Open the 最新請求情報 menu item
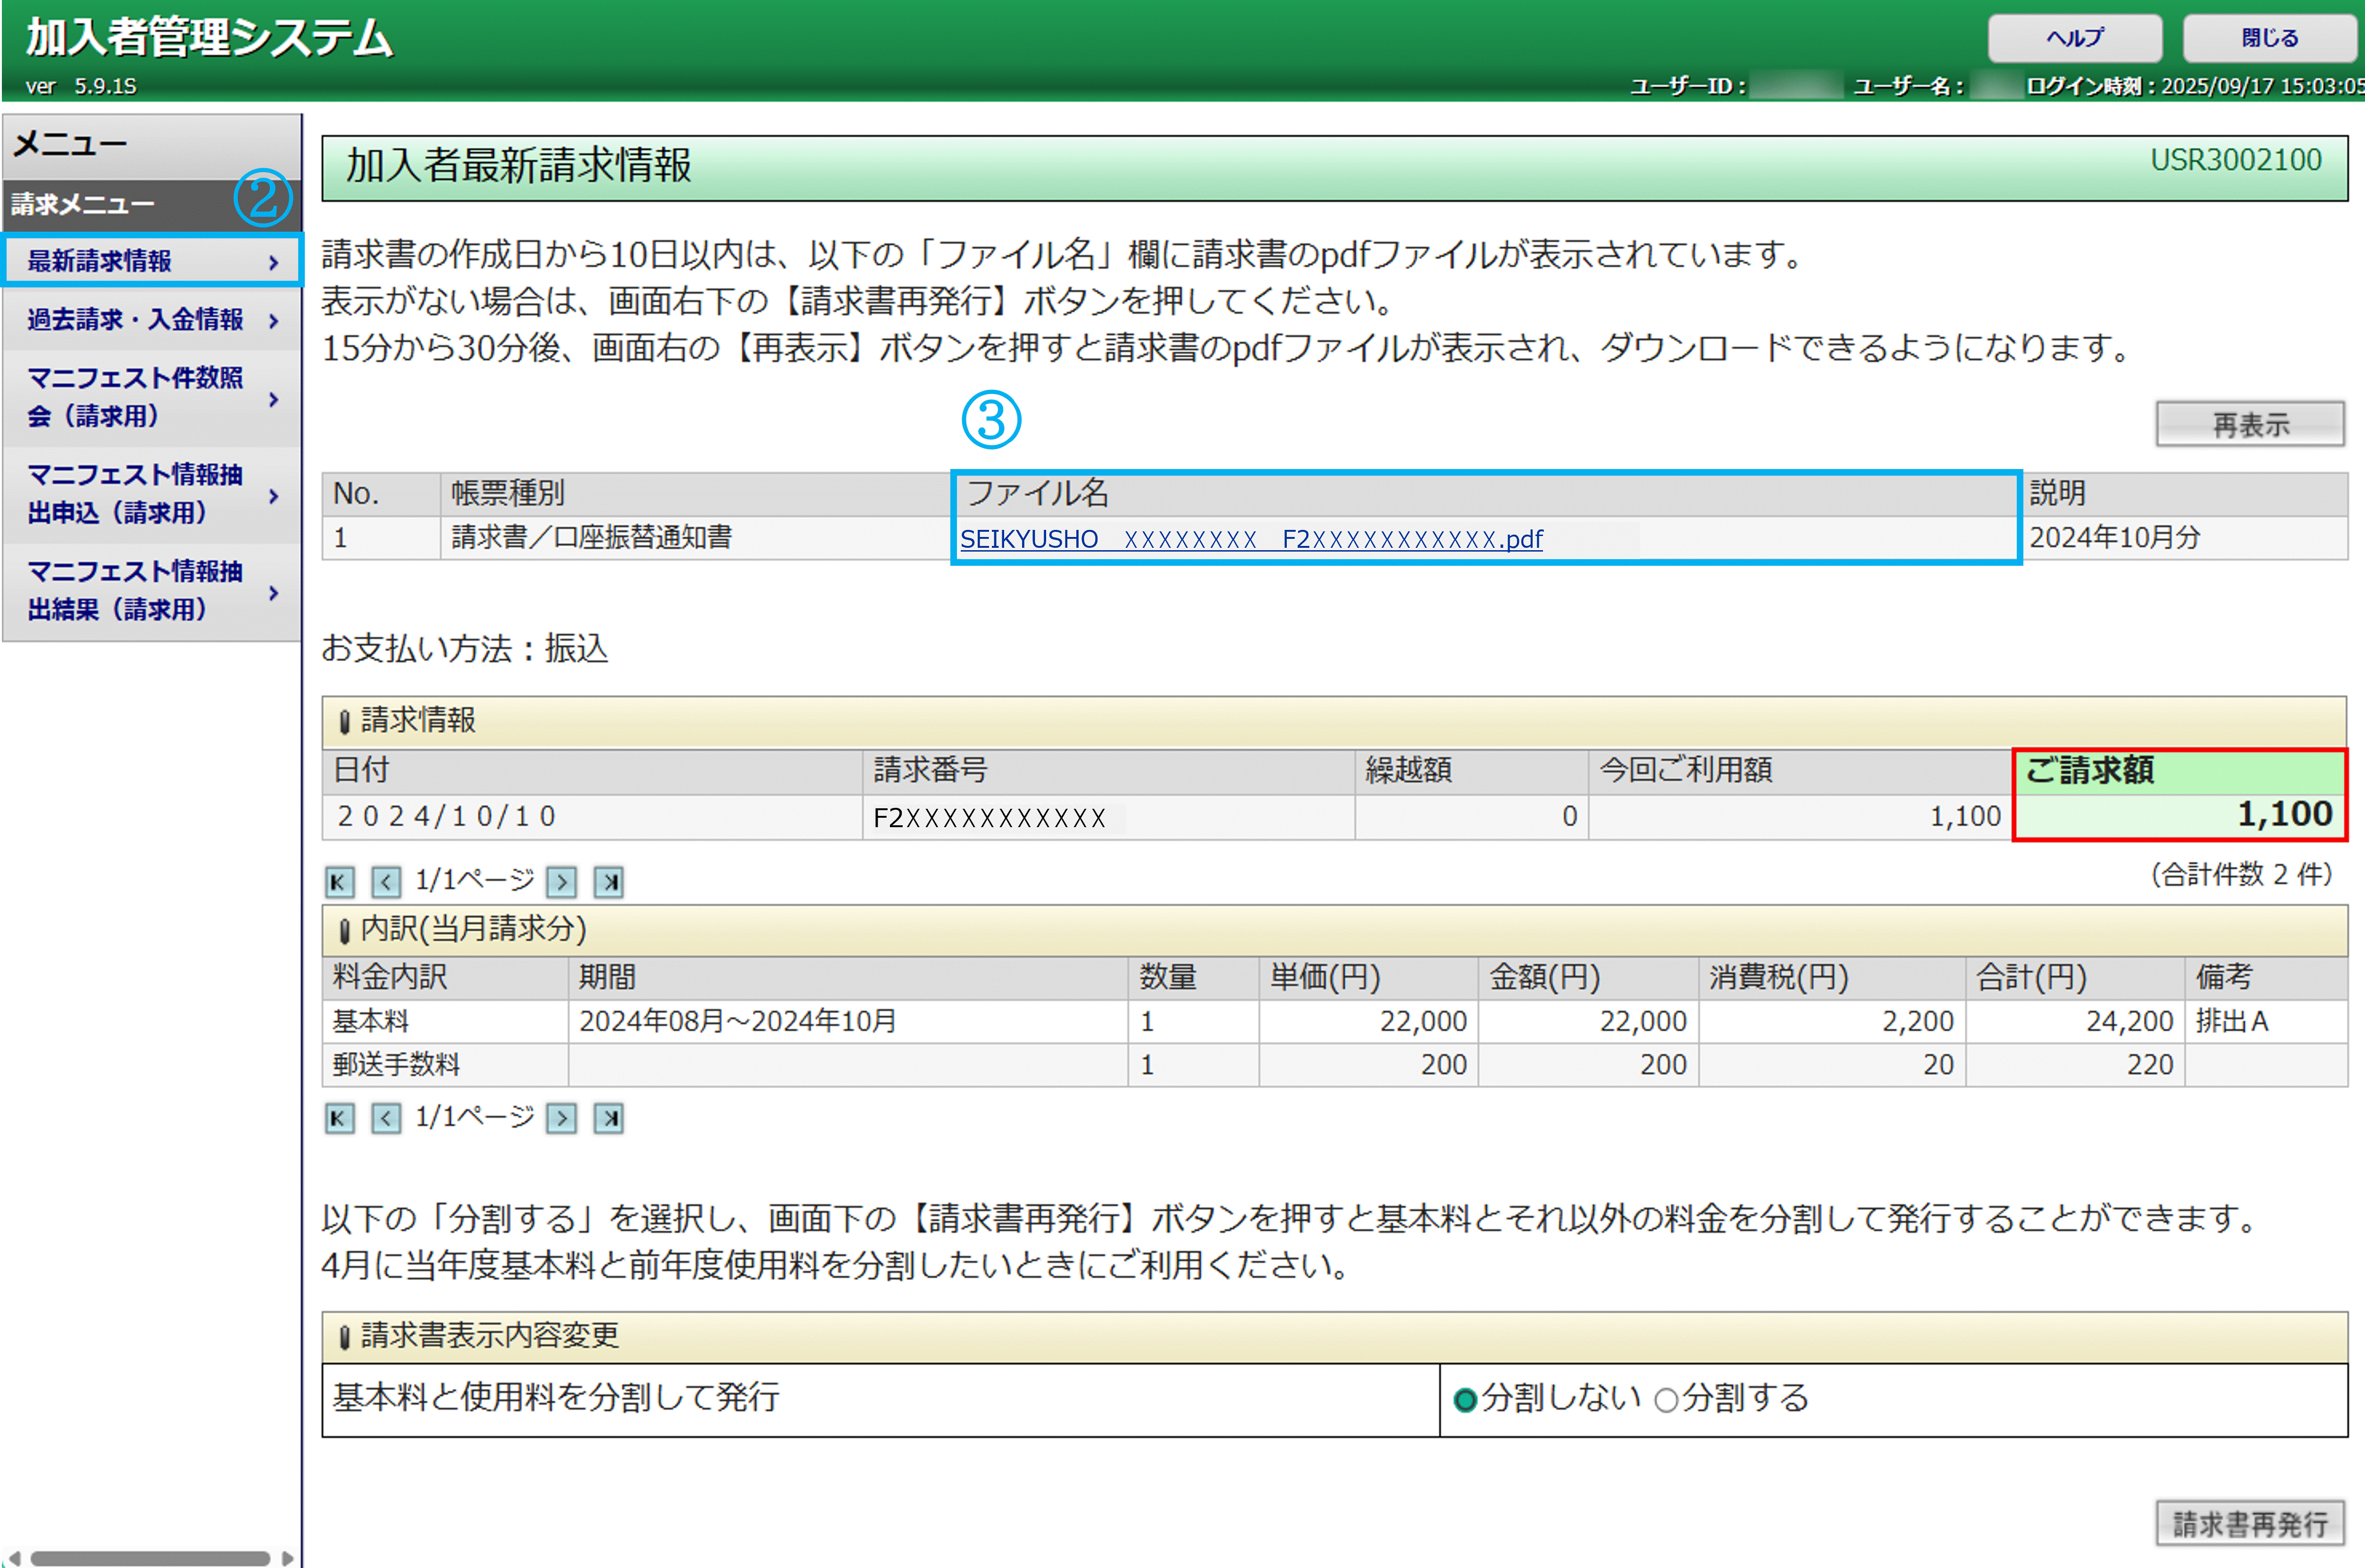 pos(100,261)
